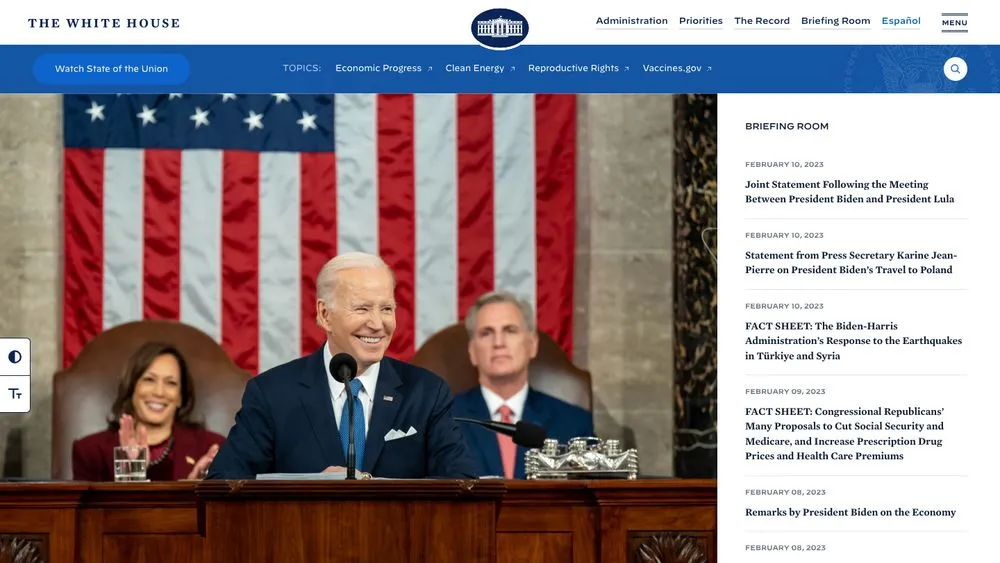Click The White House text title

click(104, 23)
